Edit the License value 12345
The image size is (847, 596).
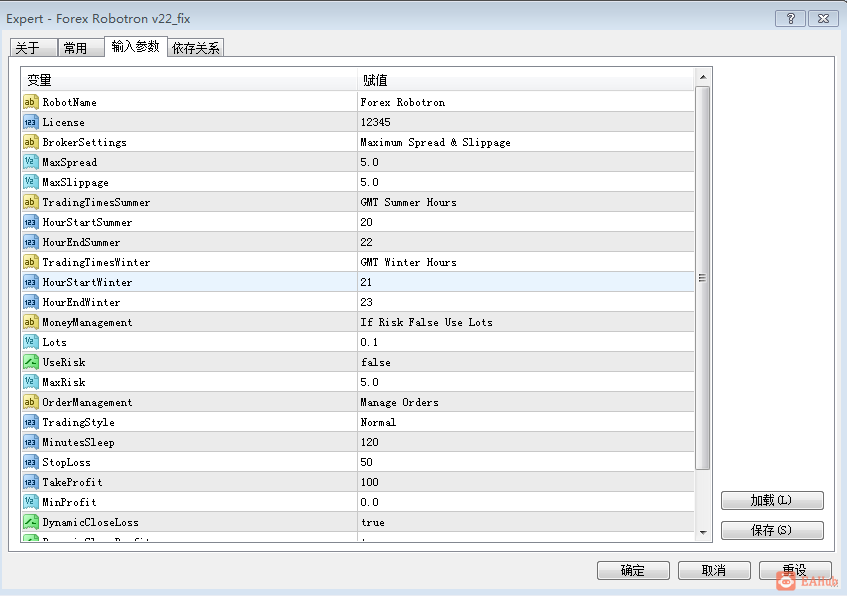375,122
